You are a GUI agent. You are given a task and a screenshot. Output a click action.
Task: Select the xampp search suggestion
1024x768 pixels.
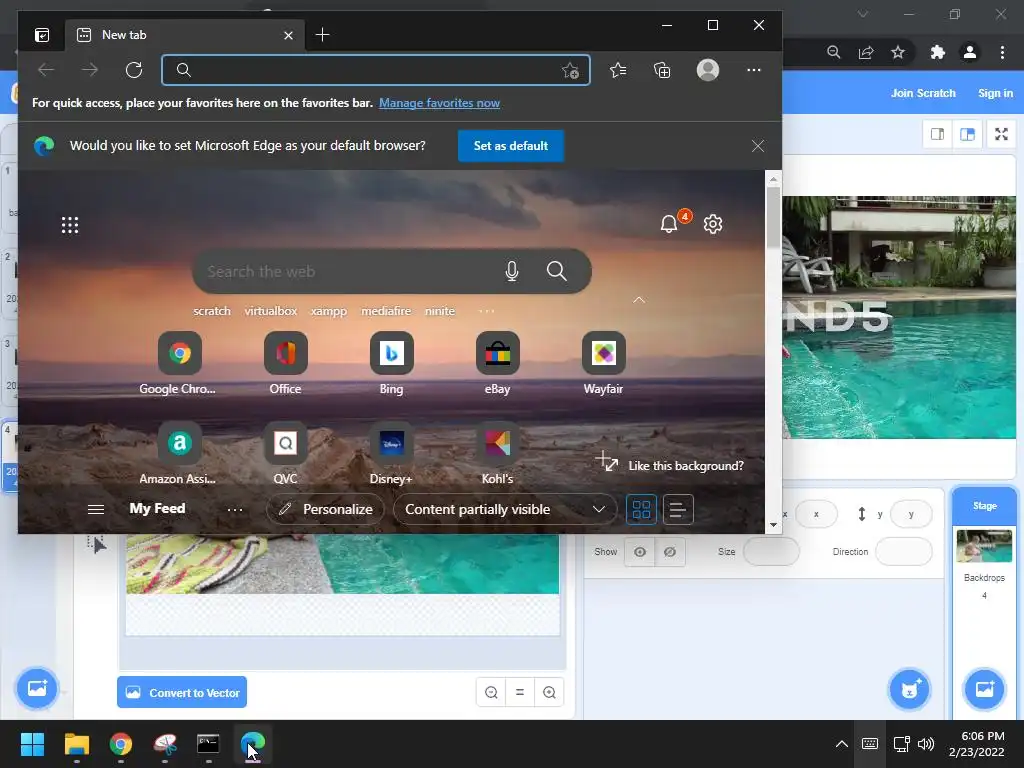[328, 311]
